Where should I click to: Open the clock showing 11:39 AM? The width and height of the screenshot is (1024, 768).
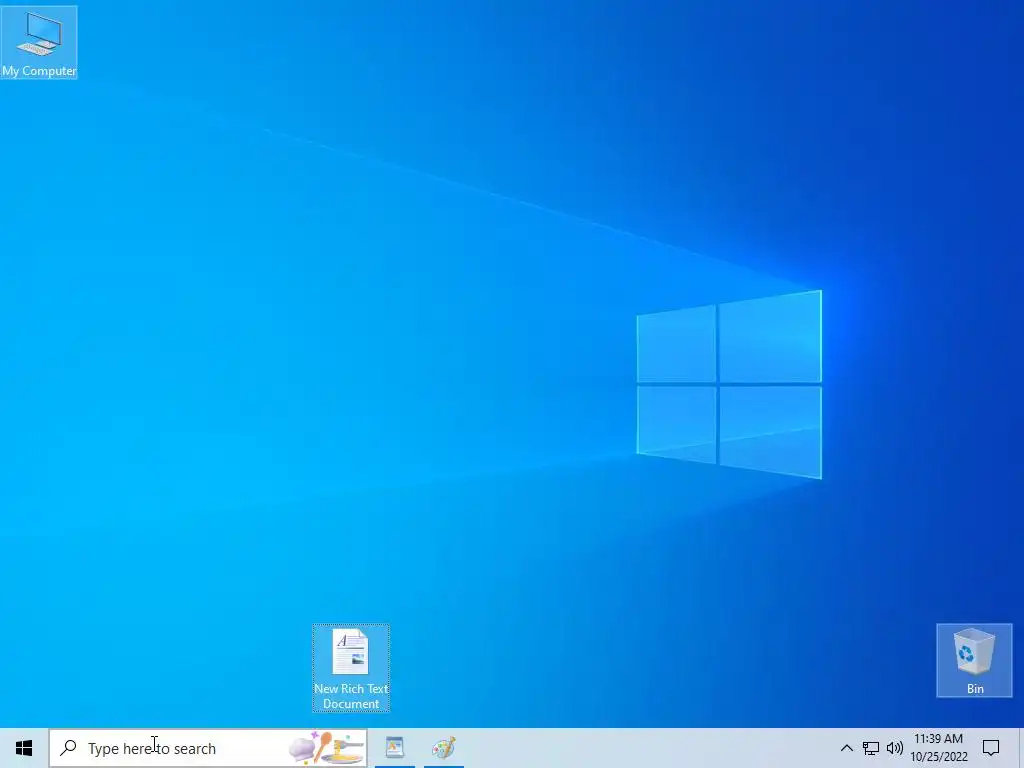pyautogui.click(x=938, y=748)
